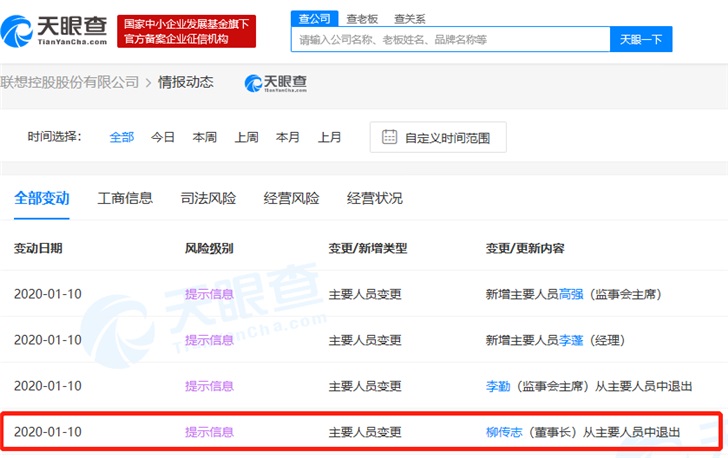728x458 pixels.
Task: Click the 时间选择 label
Action: [x=54, y=137]
